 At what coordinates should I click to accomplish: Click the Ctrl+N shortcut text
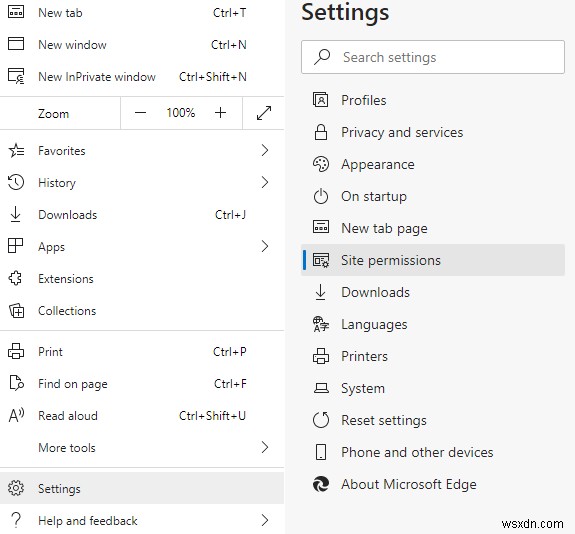click(x=228, y=45)
